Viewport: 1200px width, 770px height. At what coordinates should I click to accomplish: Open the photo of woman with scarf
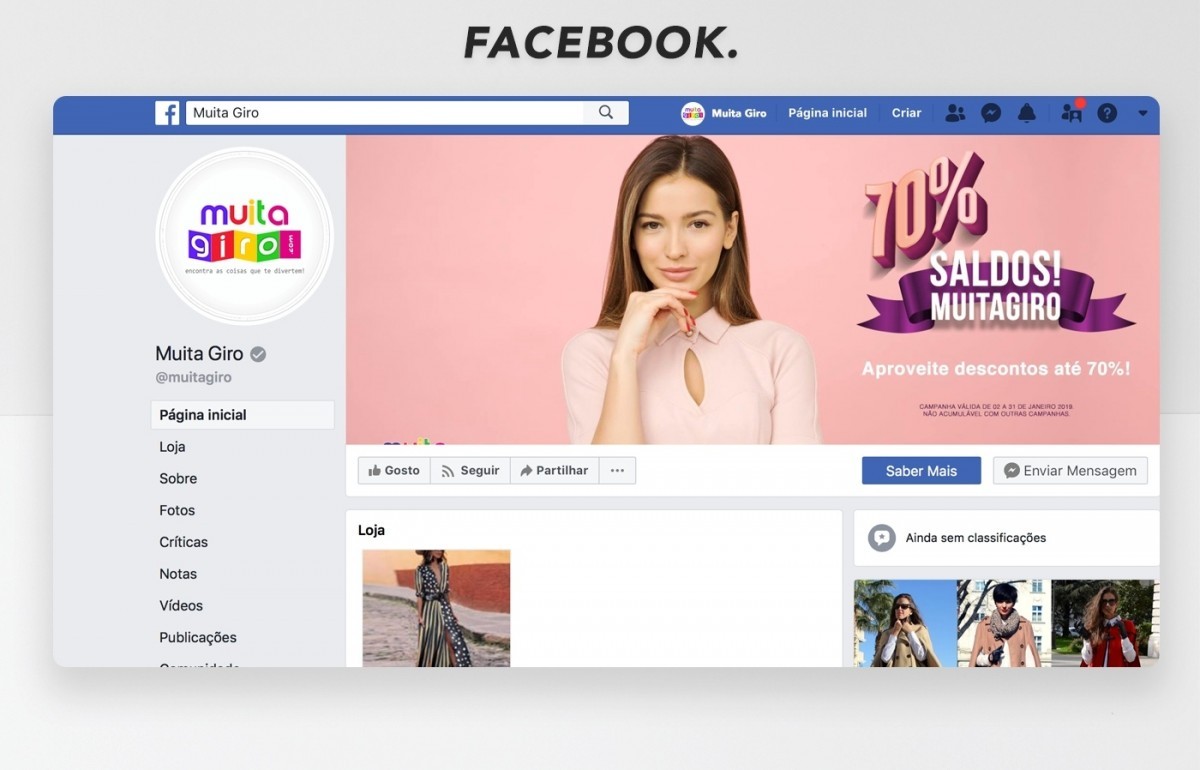[1004, 623]
